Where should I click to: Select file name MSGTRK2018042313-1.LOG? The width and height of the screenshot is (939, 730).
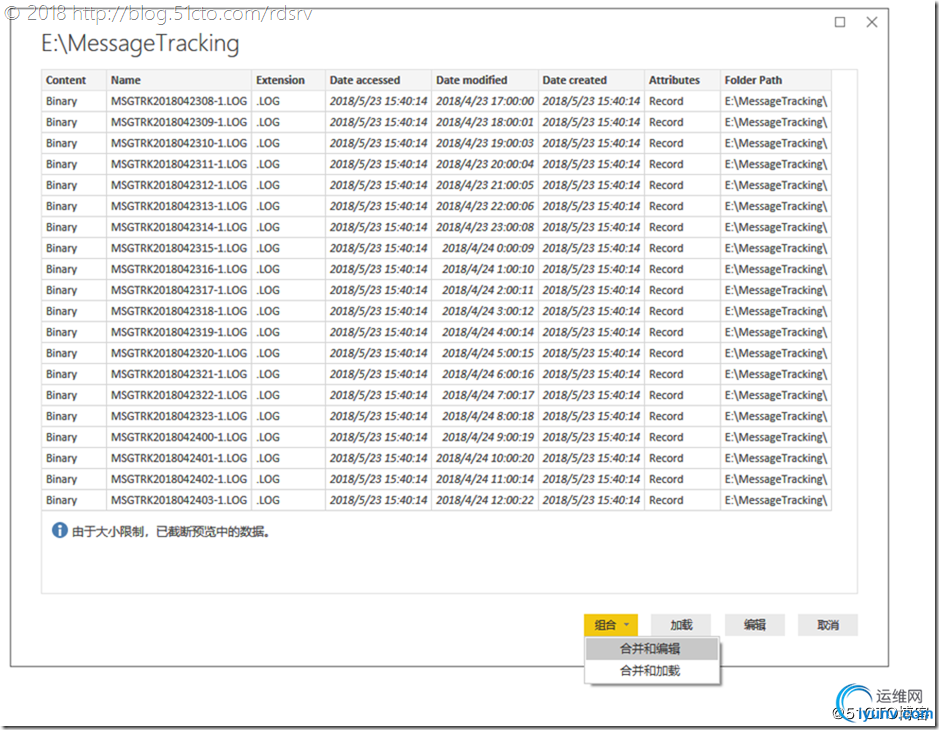click(x=178, y=206)
